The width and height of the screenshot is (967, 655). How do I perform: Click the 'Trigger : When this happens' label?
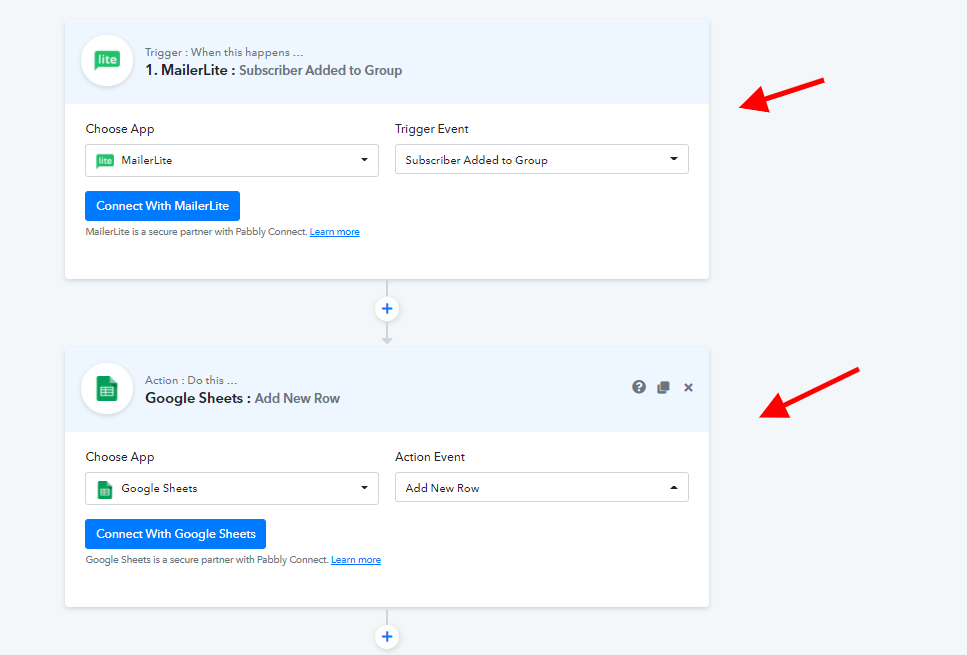click(223, 52)
